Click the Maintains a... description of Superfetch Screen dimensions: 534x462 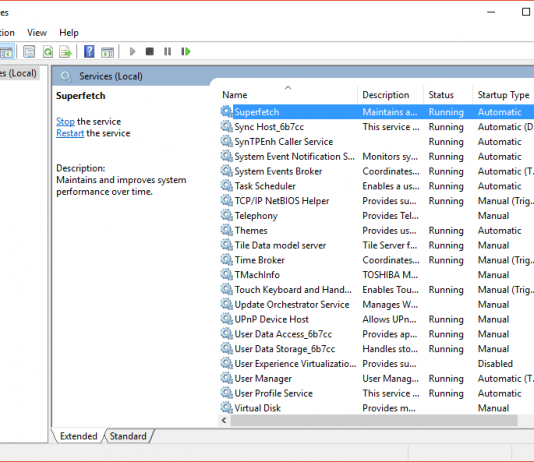[390, 112]
